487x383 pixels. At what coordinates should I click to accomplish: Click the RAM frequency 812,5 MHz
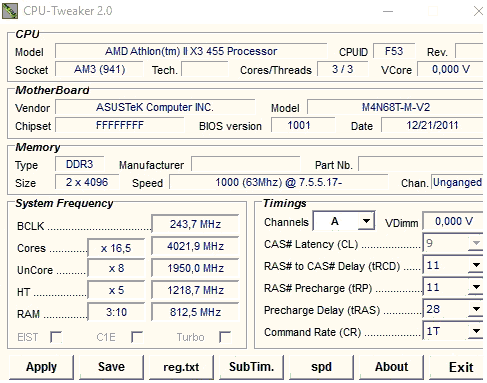tap(195, 312)
